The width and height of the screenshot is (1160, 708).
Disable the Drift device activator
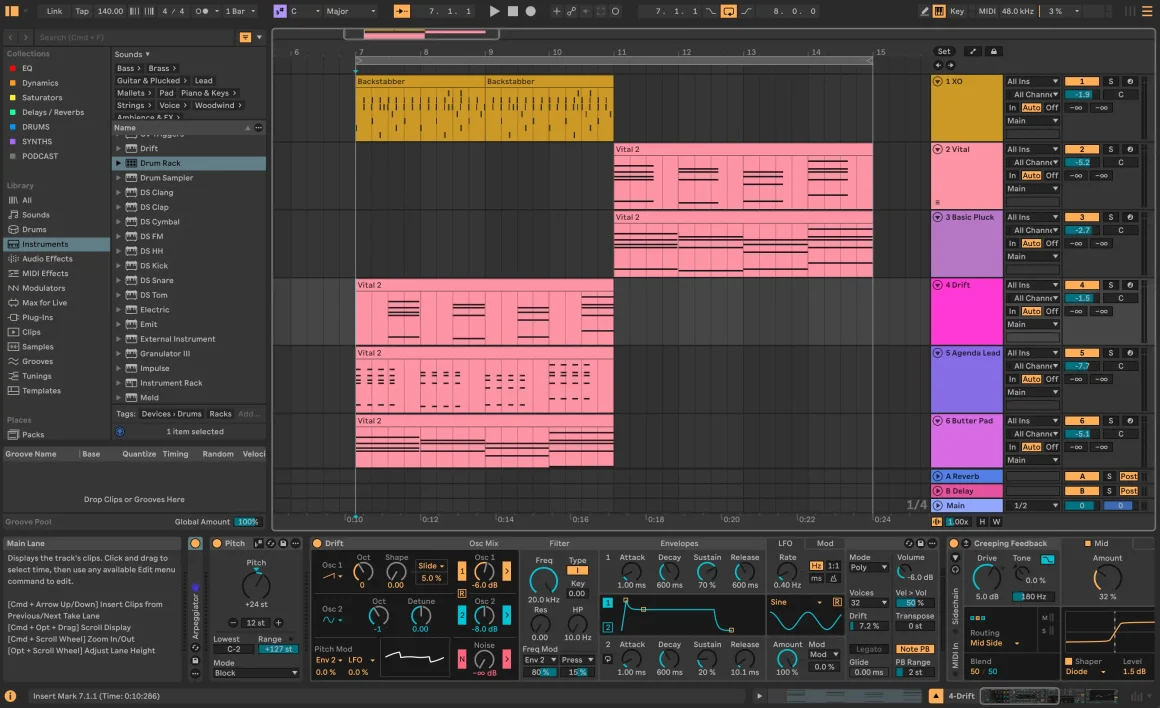318,543
